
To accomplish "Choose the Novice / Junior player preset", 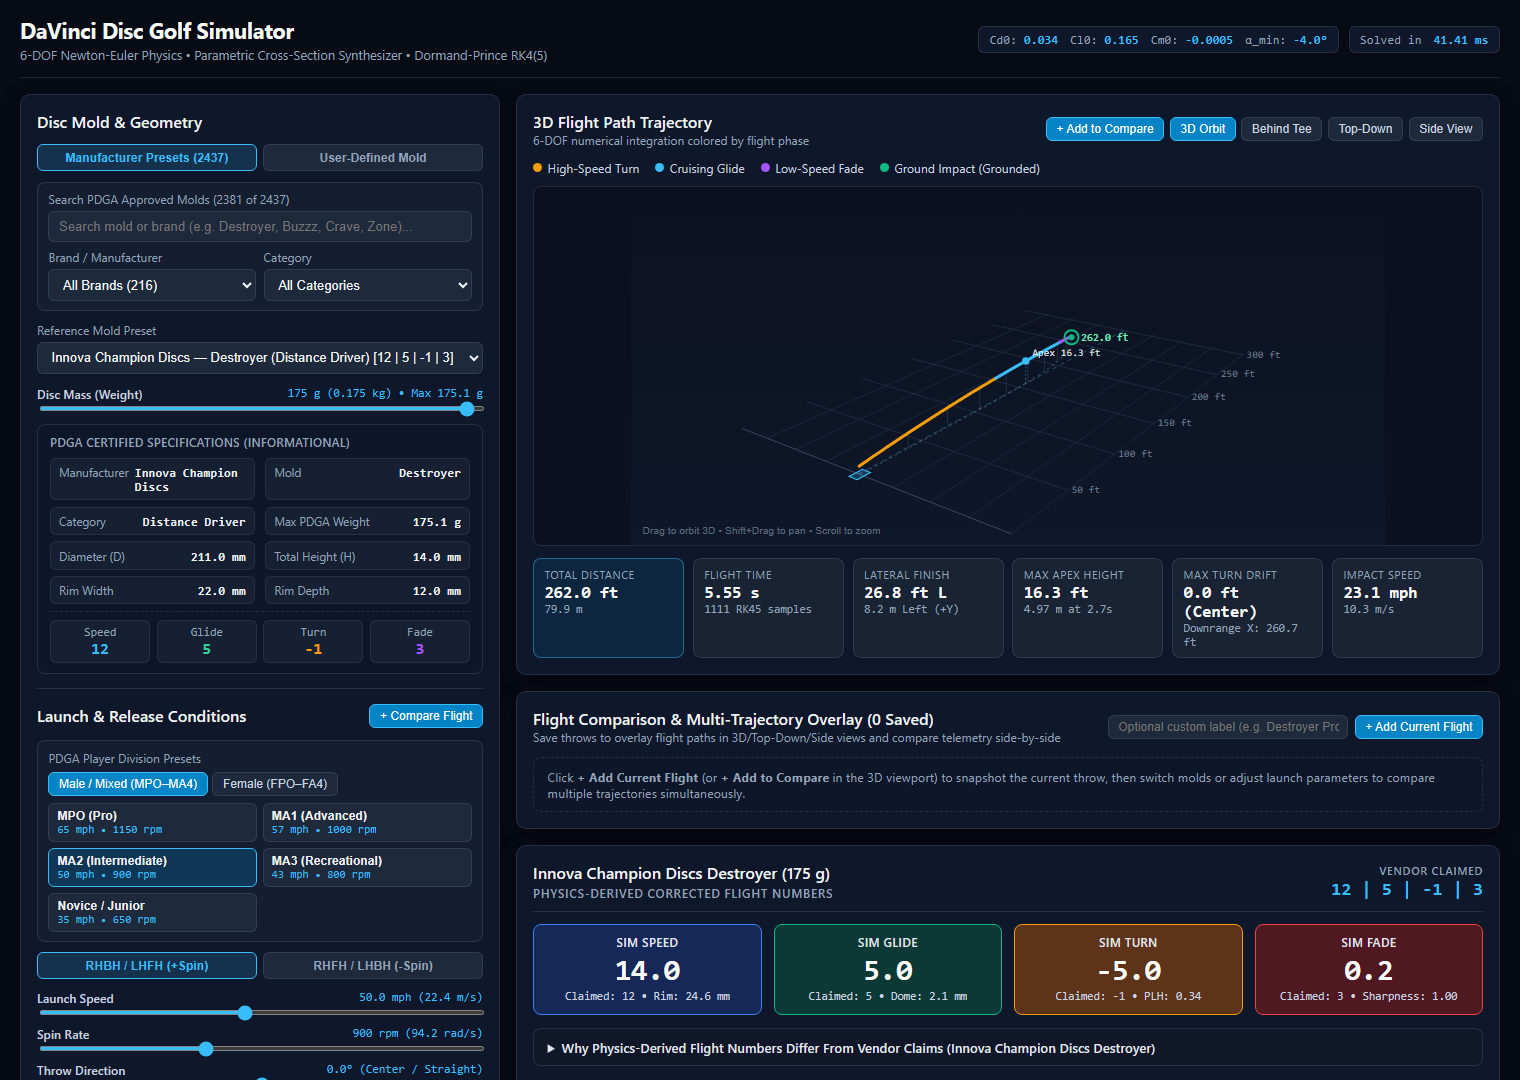I will [152, 912].
